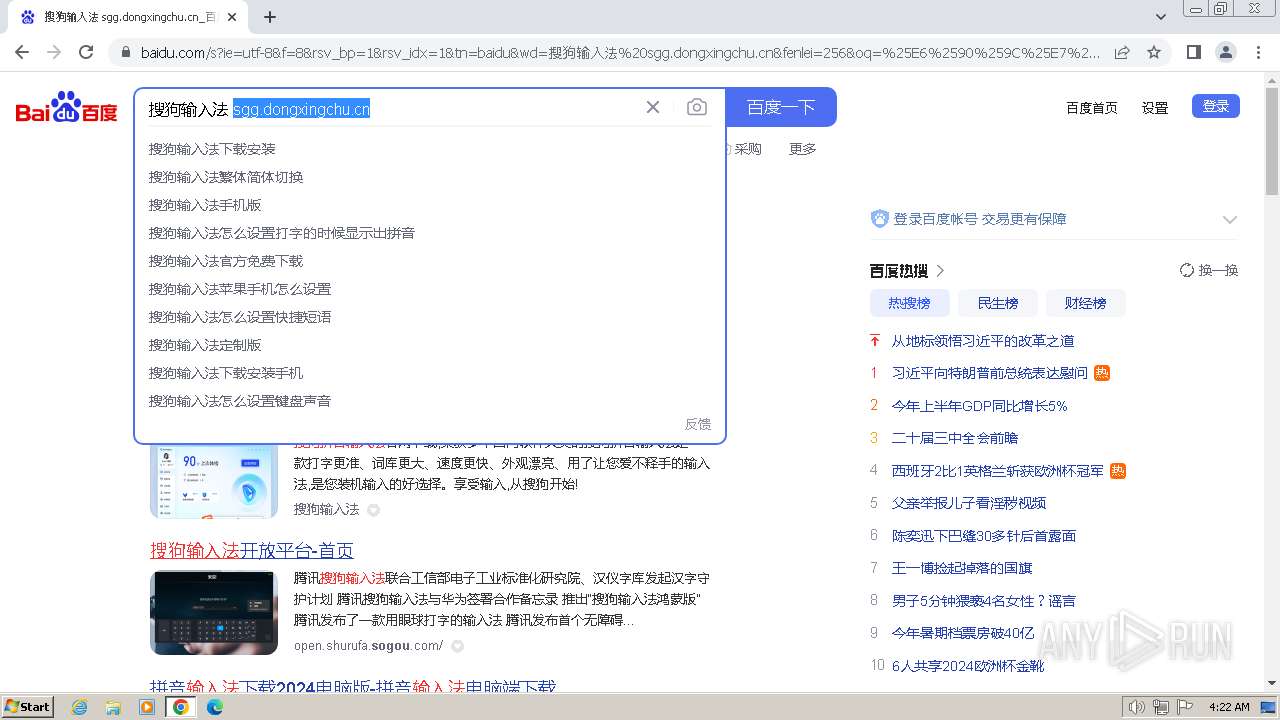Refresh hot list with 换一换

tap(1209, 270)
